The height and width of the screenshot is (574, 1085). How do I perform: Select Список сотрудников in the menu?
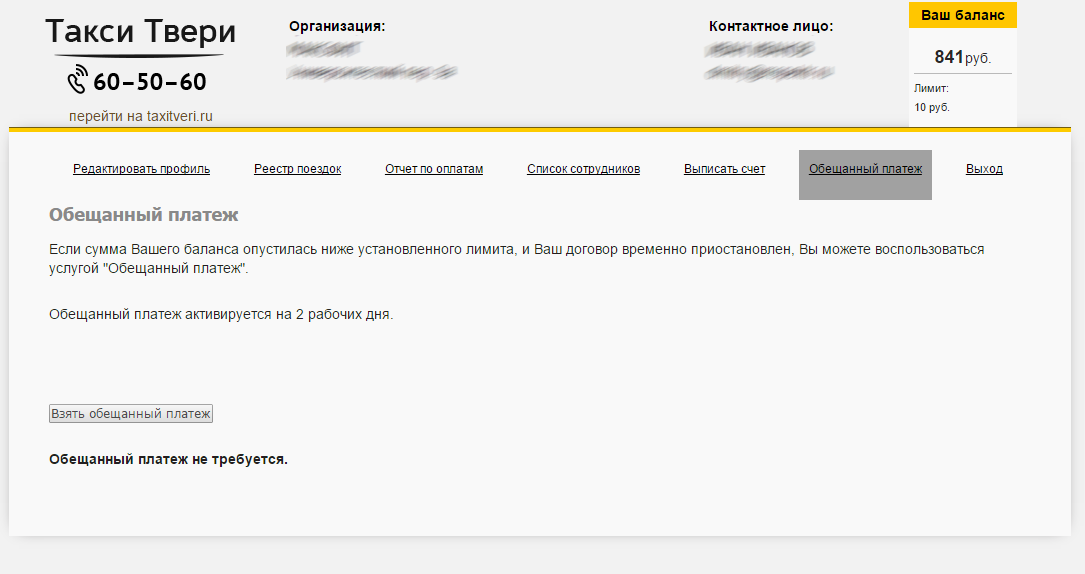[583, 169]
